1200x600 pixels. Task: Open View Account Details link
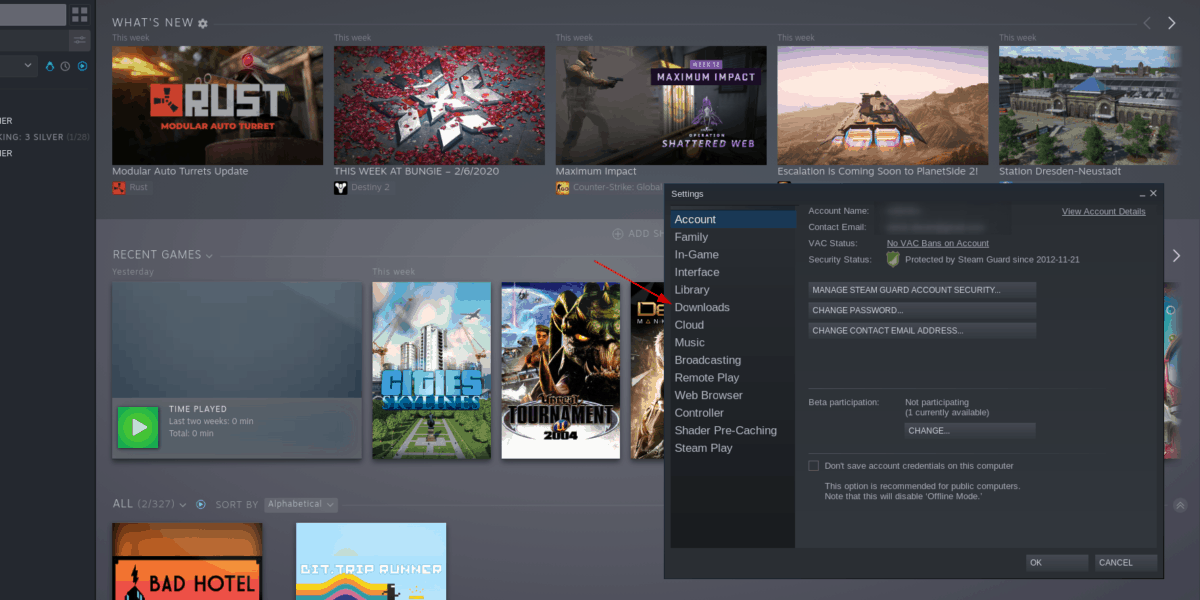[x=1104, y=212]
